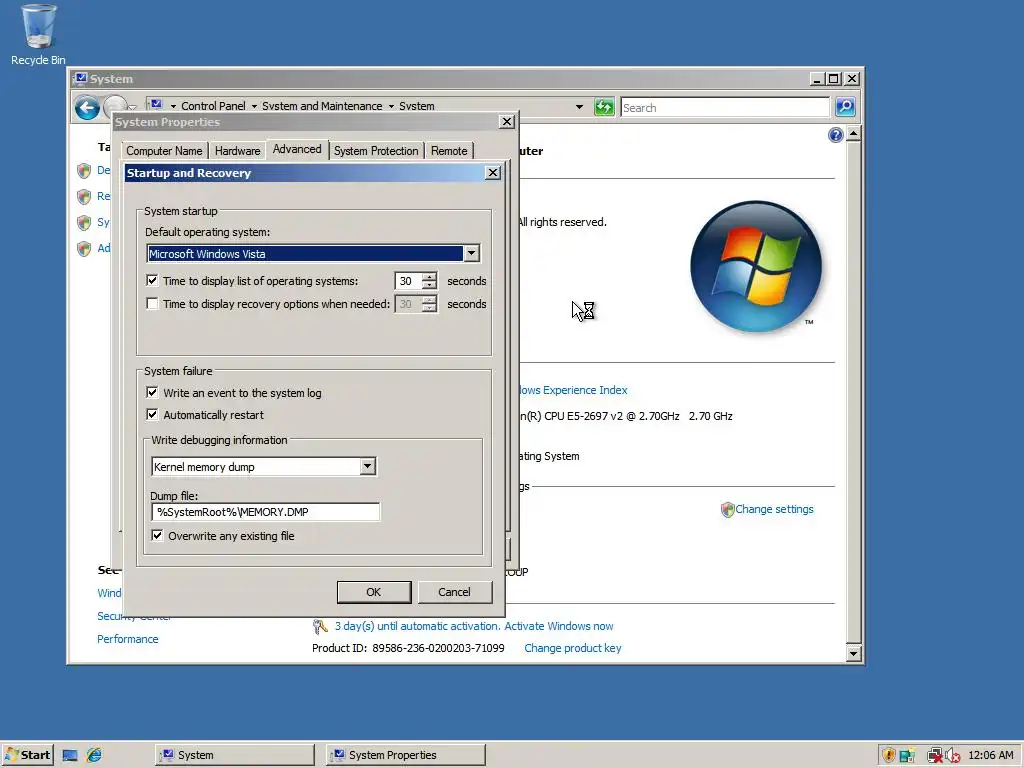Click the taskbar clock showing 12:06 AM
1024x768 pixels.
coord(991,755)
